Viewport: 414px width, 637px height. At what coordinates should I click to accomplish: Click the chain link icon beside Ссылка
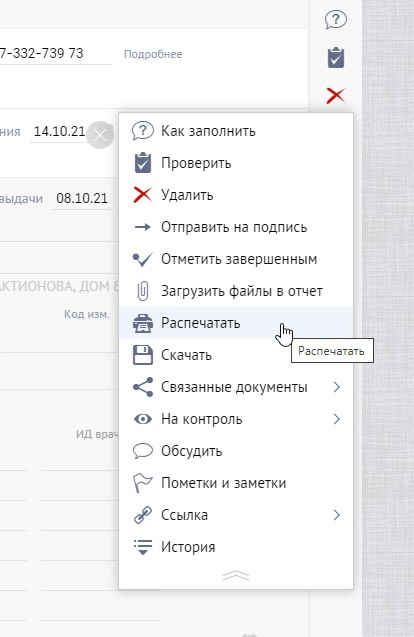(x=143, y=515)
